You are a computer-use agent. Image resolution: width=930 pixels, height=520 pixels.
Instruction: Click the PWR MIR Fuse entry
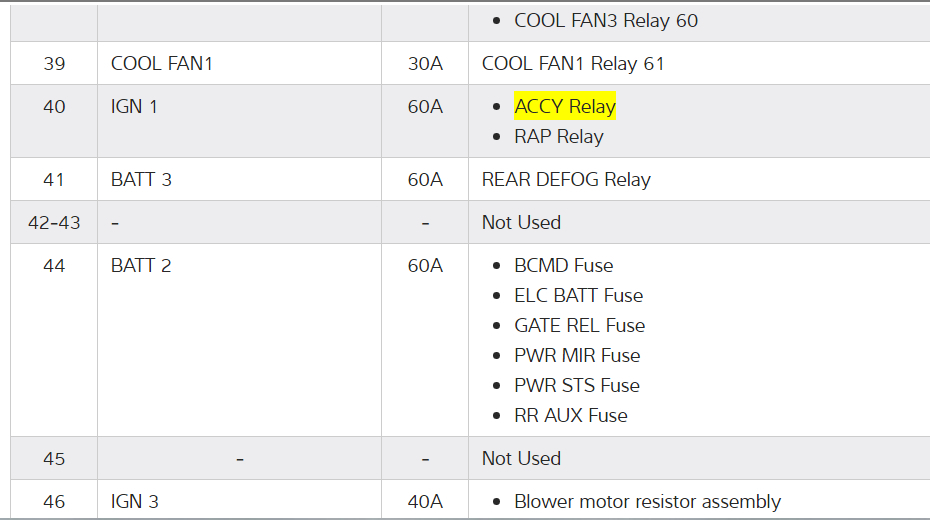pyautogui.click(x=577, y=356)
